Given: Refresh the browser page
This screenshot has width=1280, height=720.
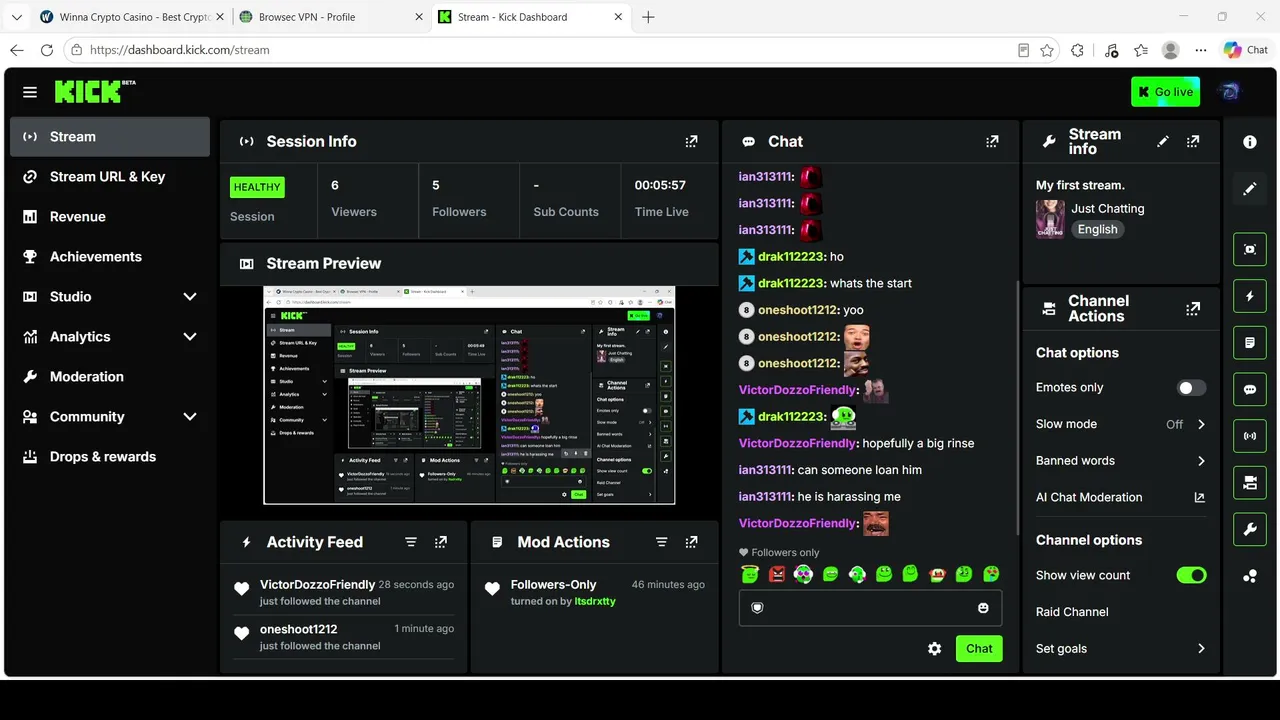Looking at the screenshot, I should pos(47,50).
